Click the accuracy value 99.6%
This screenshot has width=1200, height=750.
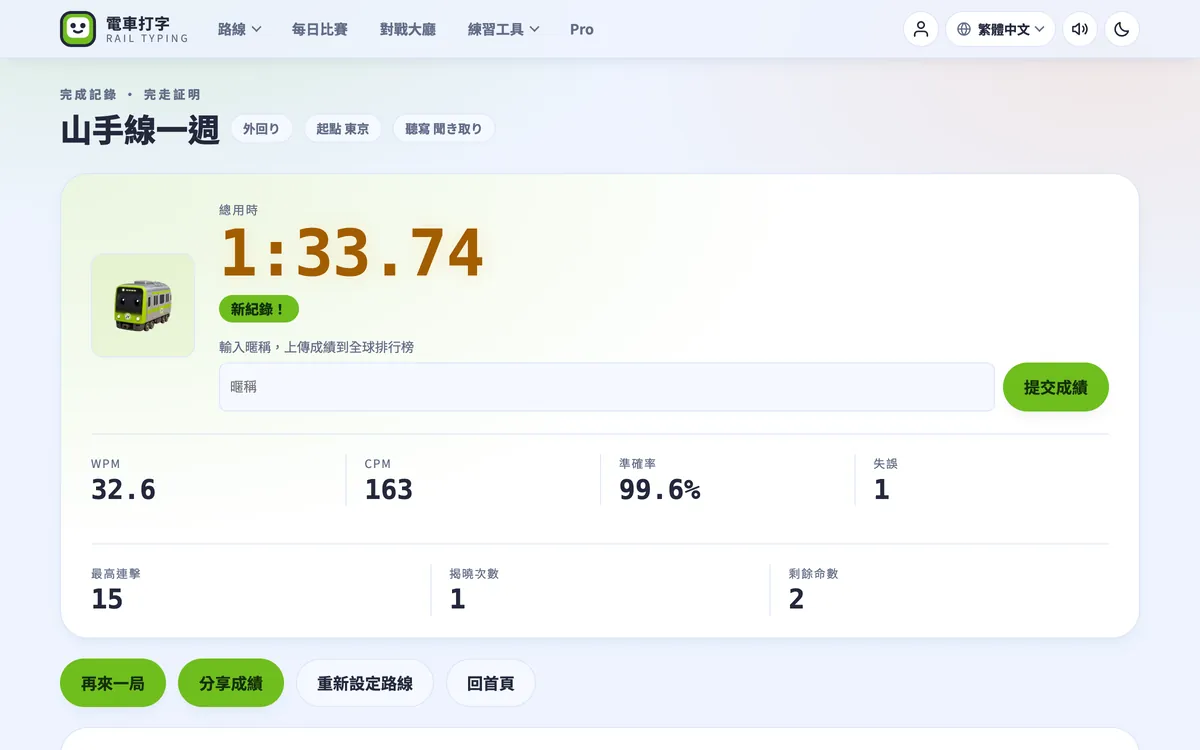660,489
